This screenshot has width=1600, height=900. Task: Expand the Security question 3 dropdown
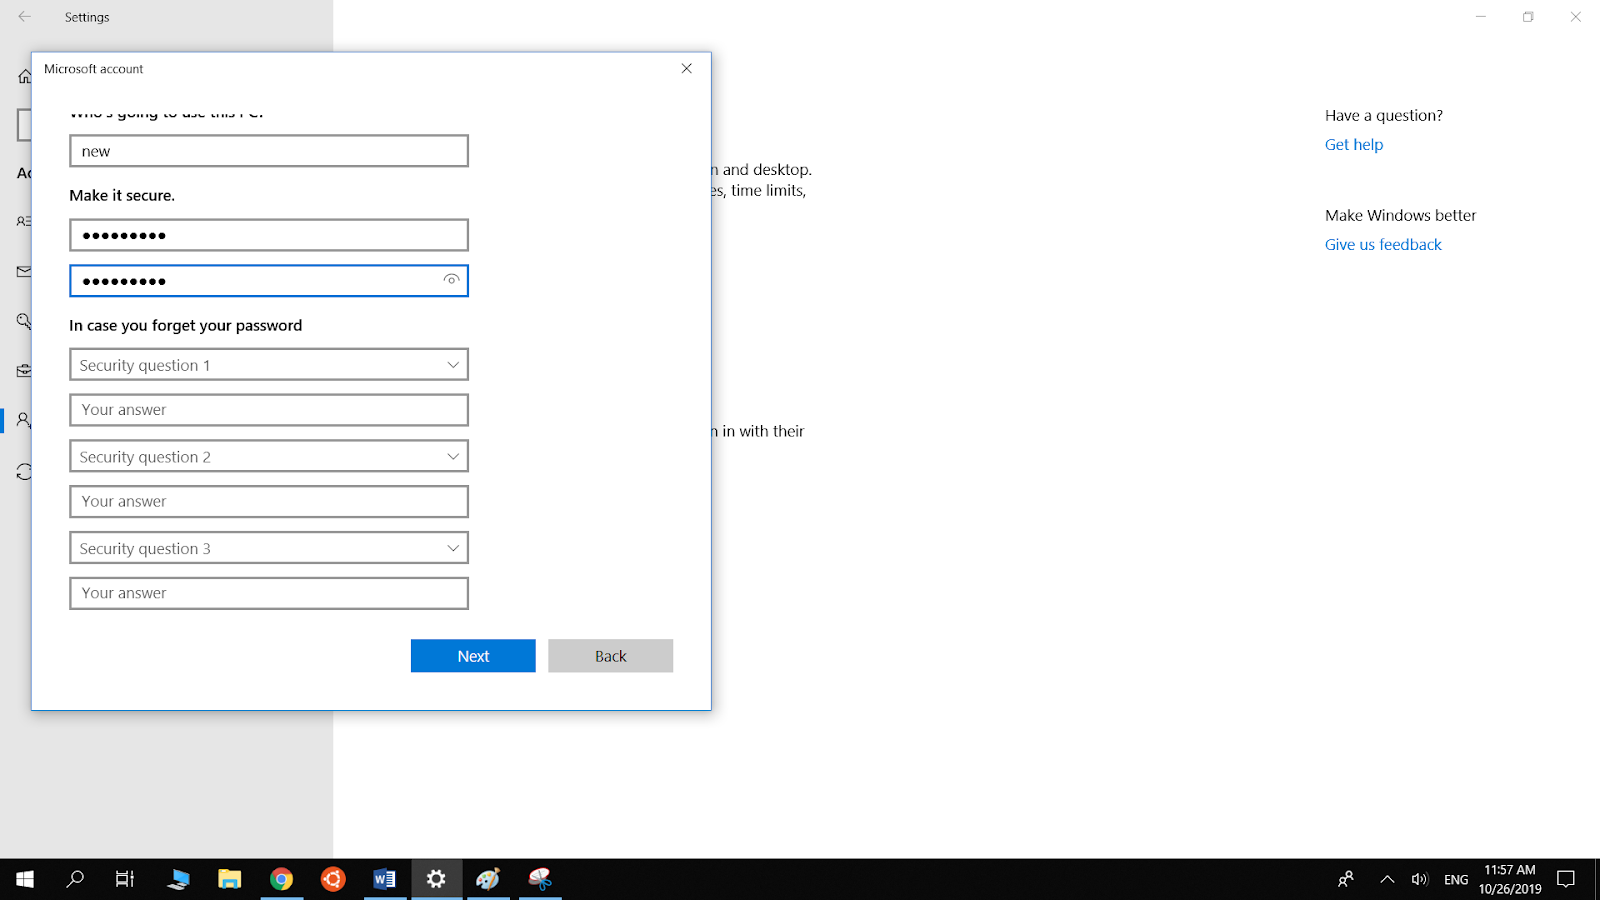click(269, 548)
